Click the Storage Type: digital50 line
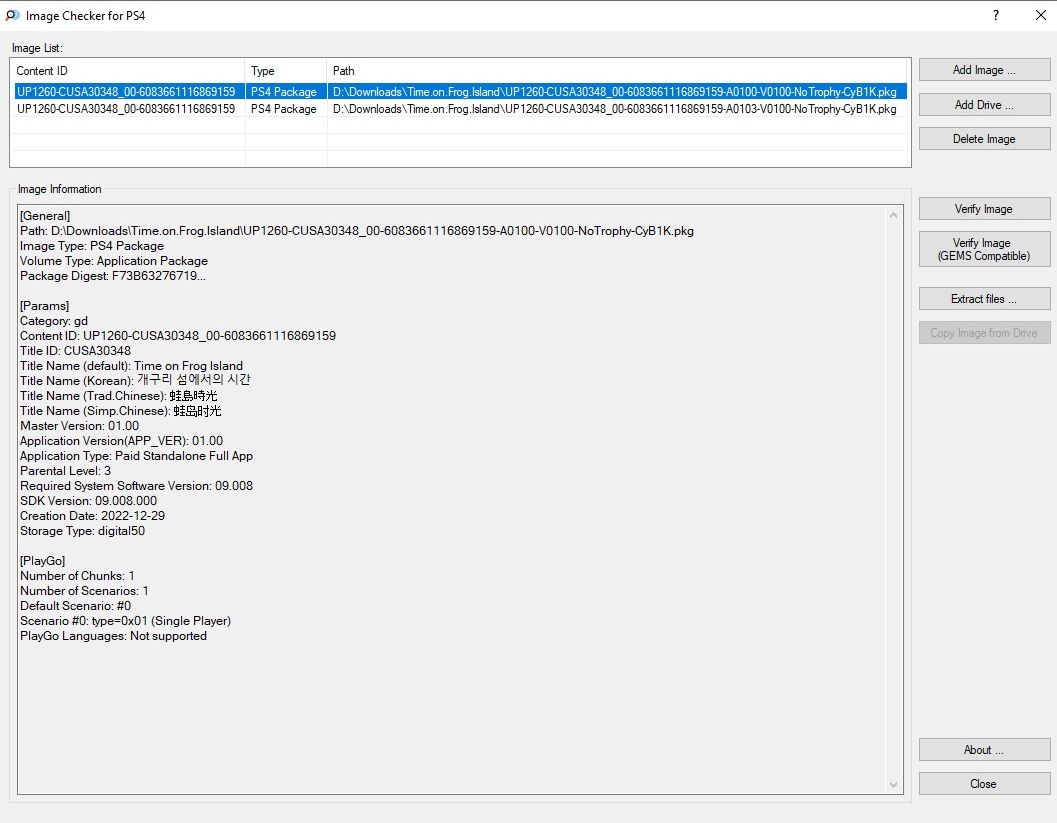The image size is (1057, 823). (x=82, y=530)
